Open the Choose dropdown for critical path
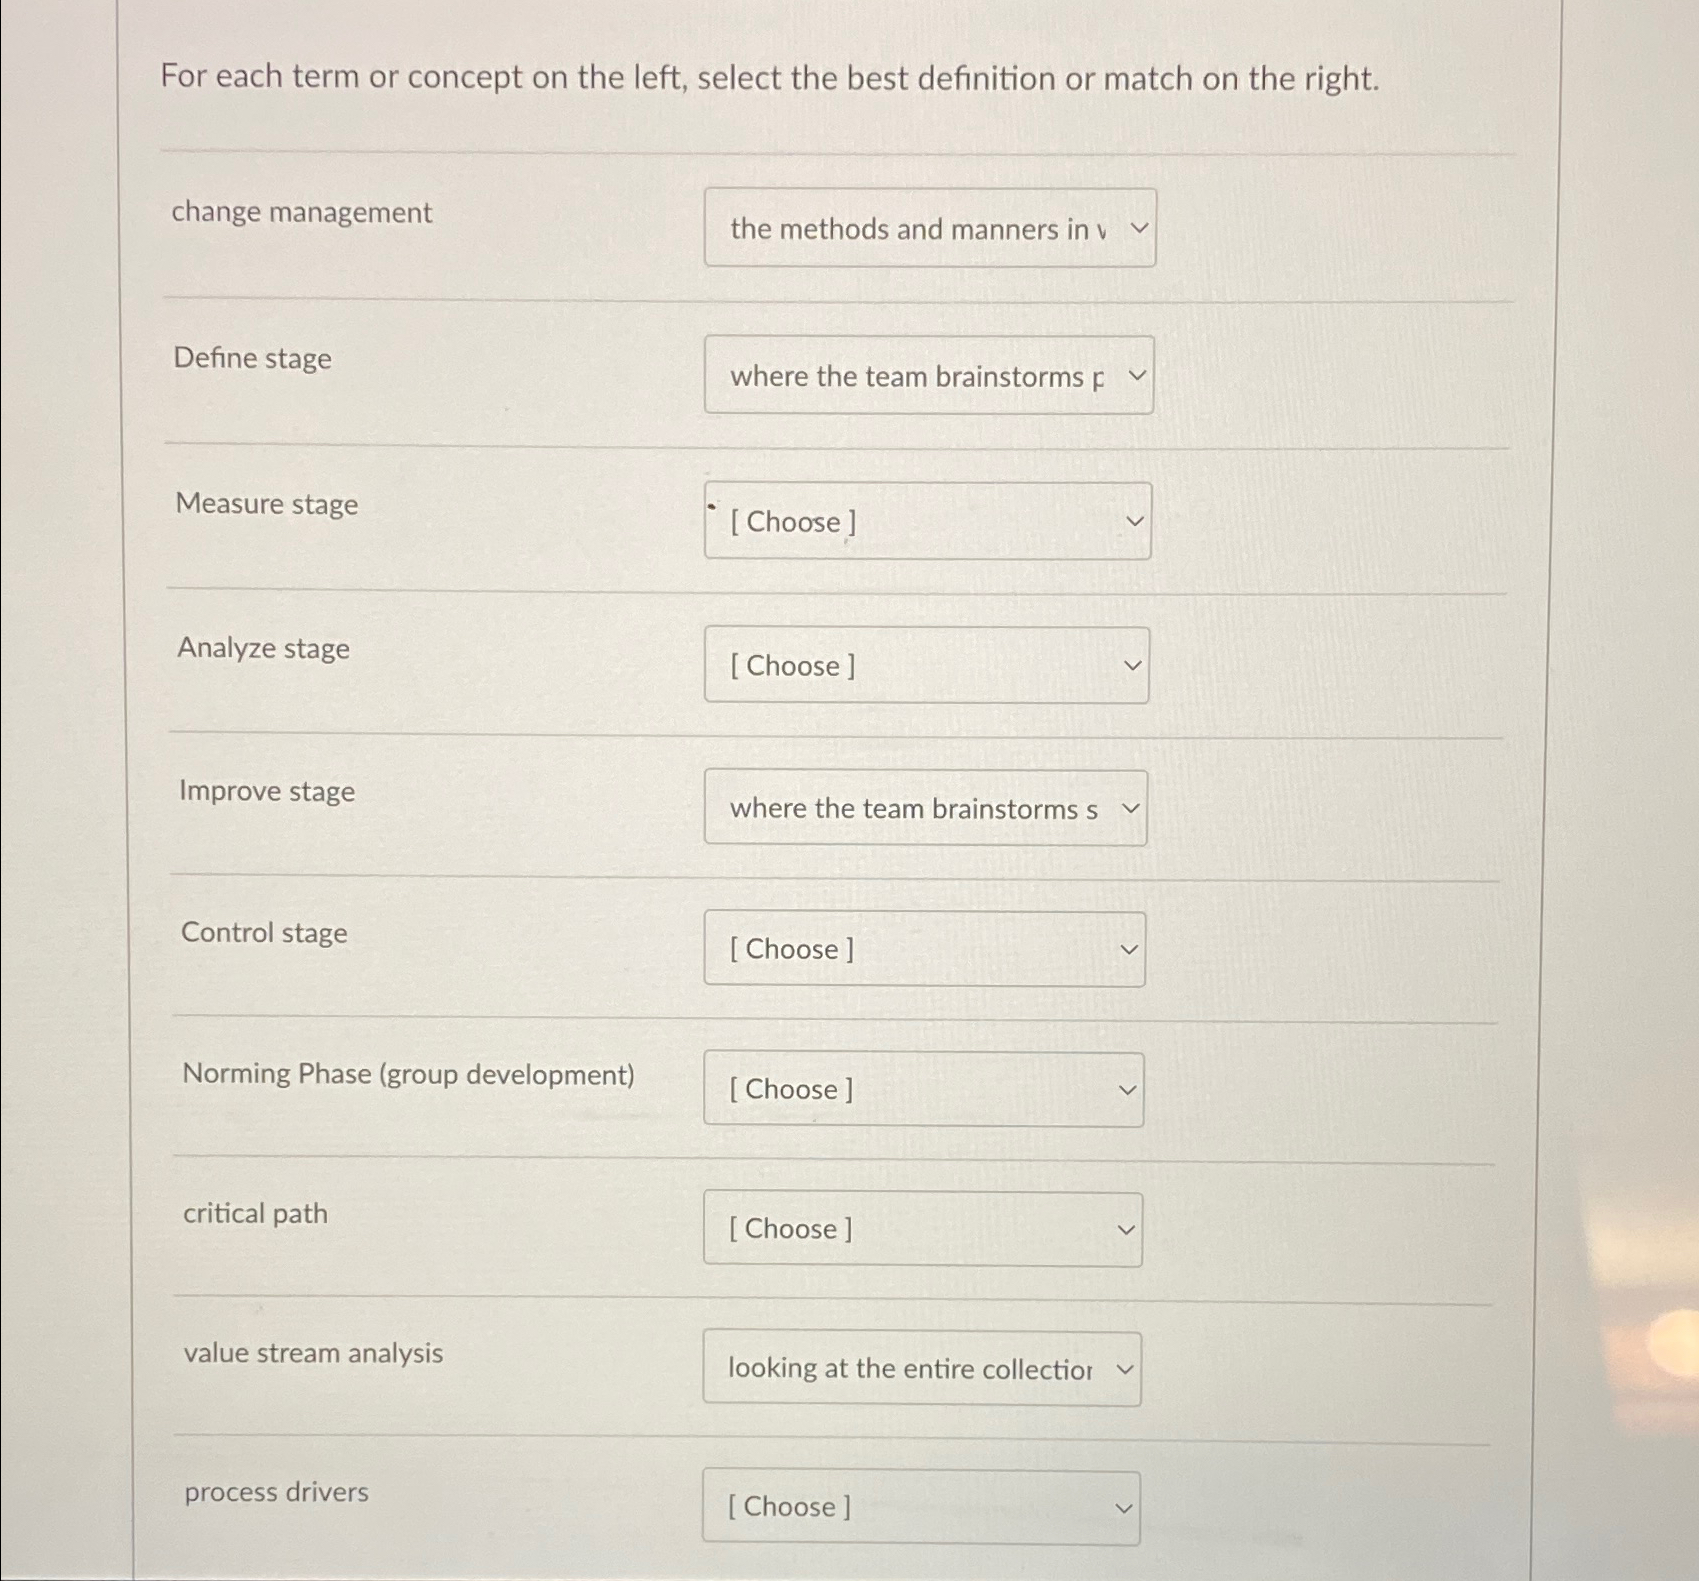Screen dimensions: 1699x1581 point(922,1229)
